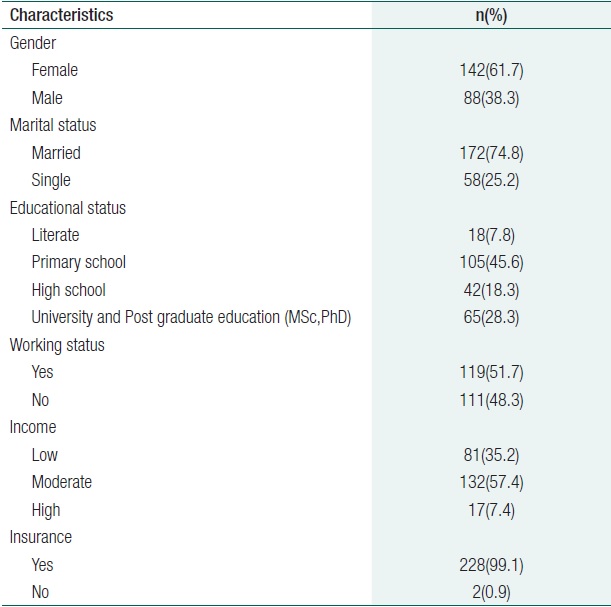The width and height of the screenshot is (611, 607).
Task: Select the Marital status heading
Action: (x=52, y=125)
